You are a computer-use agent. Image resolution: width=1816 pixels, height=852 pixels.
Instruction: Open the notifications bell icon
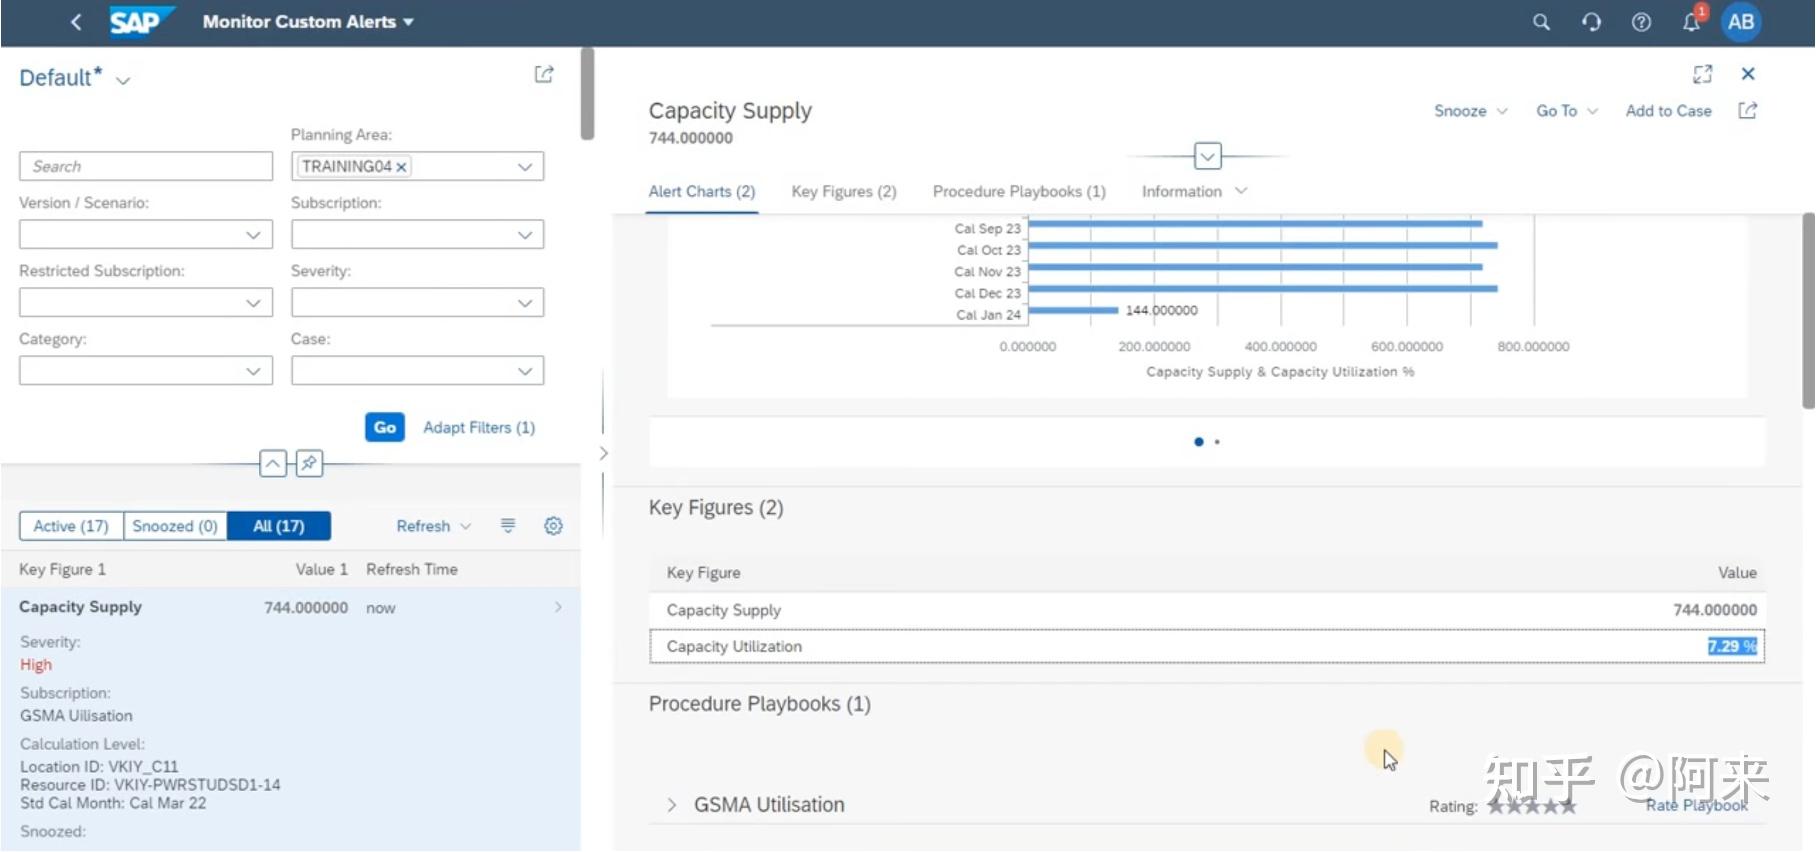point(1691,22)
